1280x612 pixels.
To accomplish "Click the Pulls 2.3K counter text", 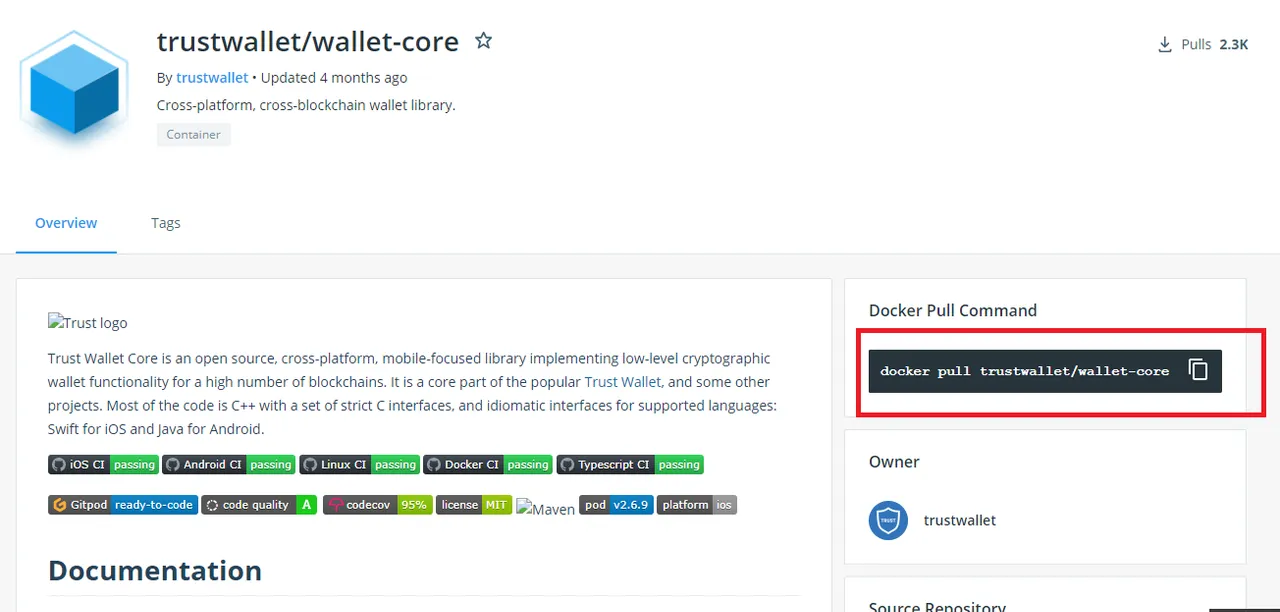I will pos(1215,44).
